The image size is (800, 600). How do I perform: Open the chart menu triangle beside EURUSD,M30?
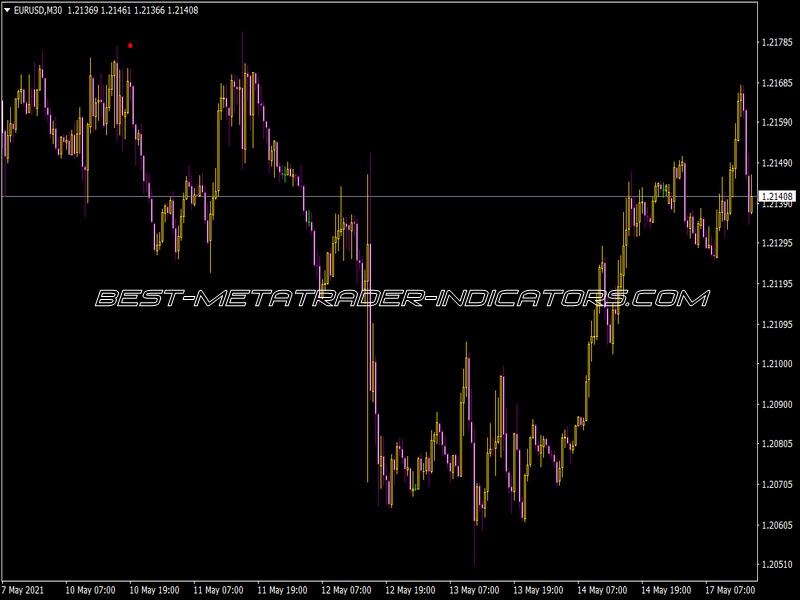pyautogui.click(x=7, y=10)
